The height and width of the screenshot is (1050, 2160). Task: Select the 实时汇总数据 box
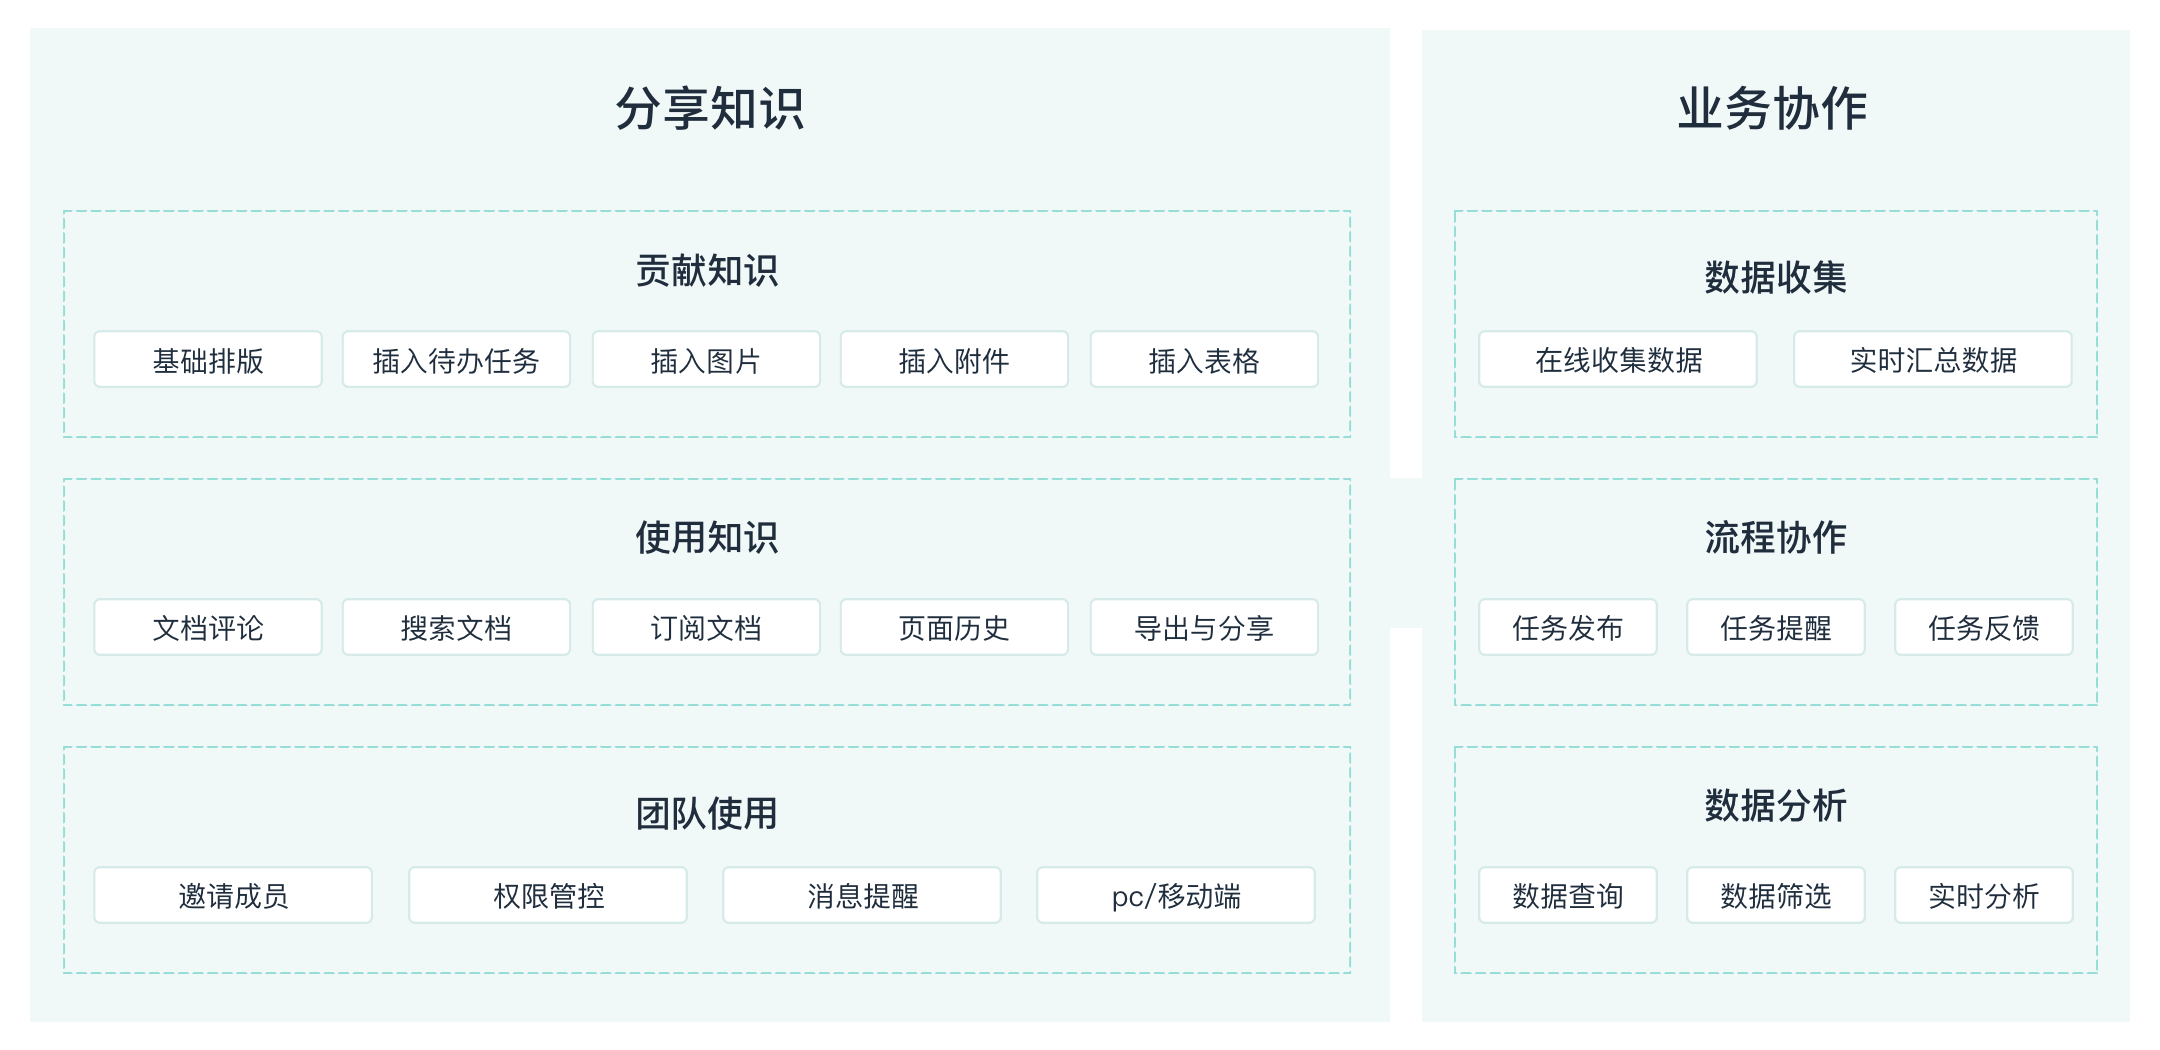click(x=1933, y=360)
